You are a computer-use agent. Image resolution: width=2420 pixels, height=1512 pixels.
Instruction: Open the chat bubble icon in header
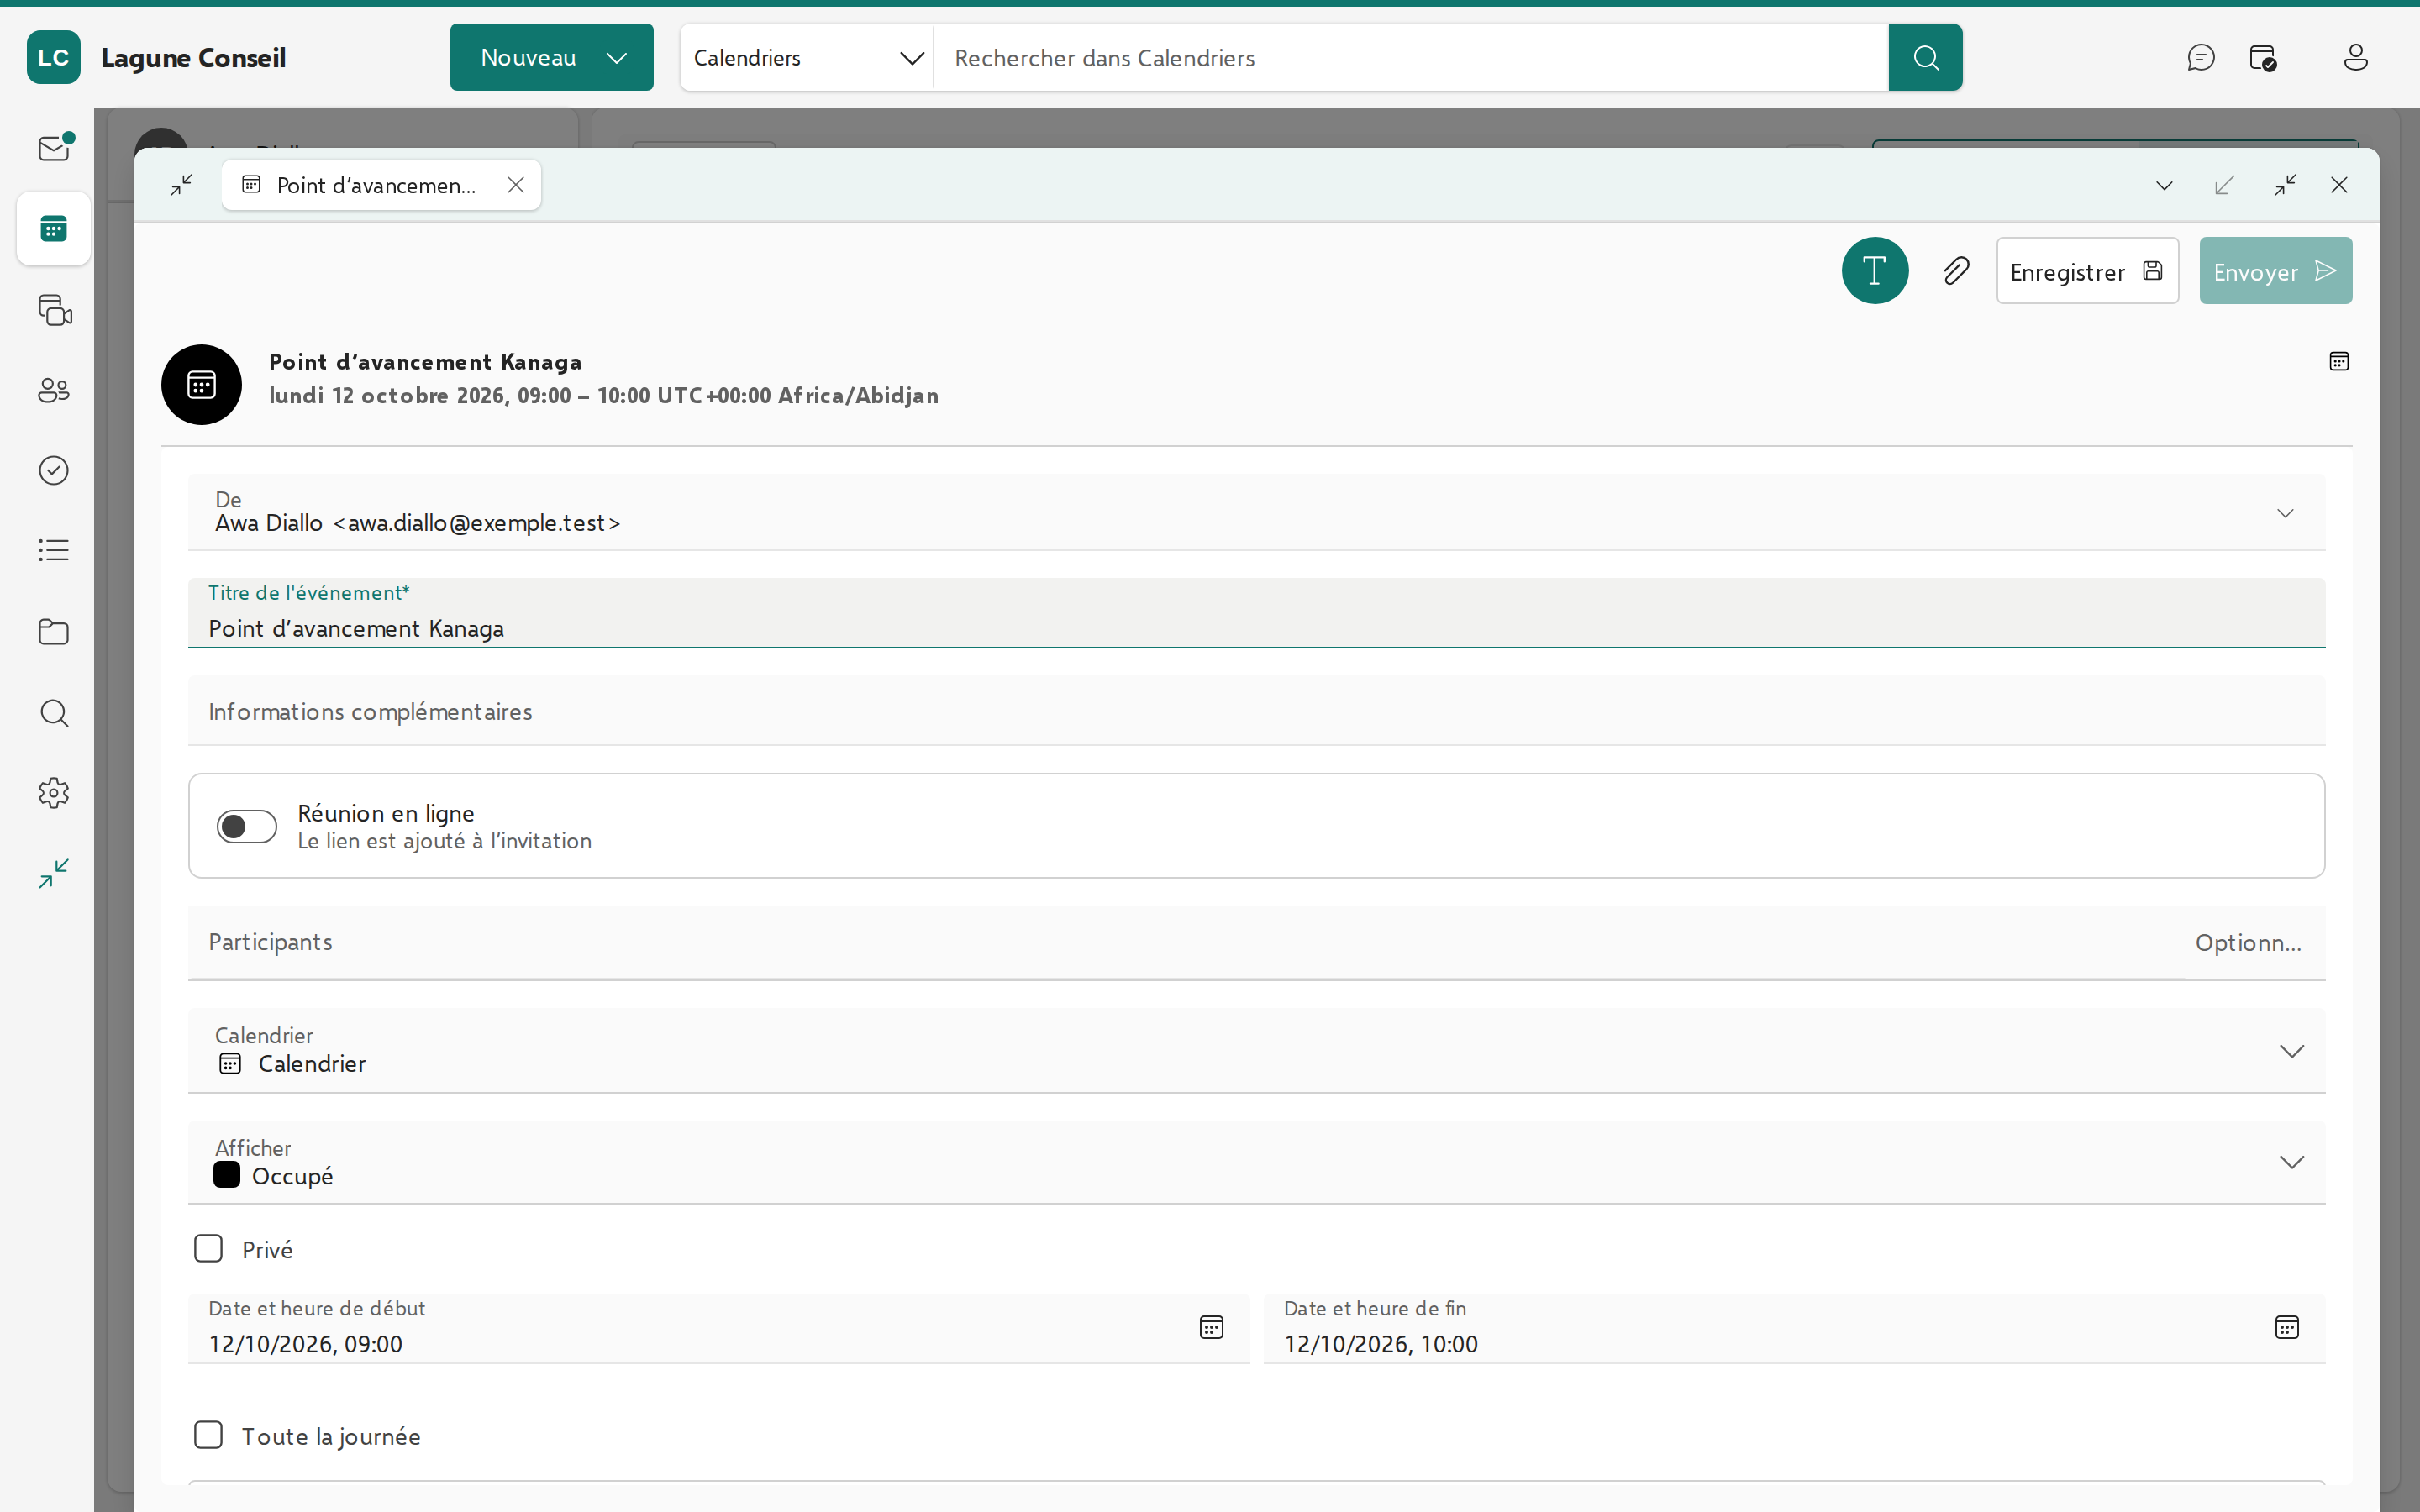click(2200, 57)
